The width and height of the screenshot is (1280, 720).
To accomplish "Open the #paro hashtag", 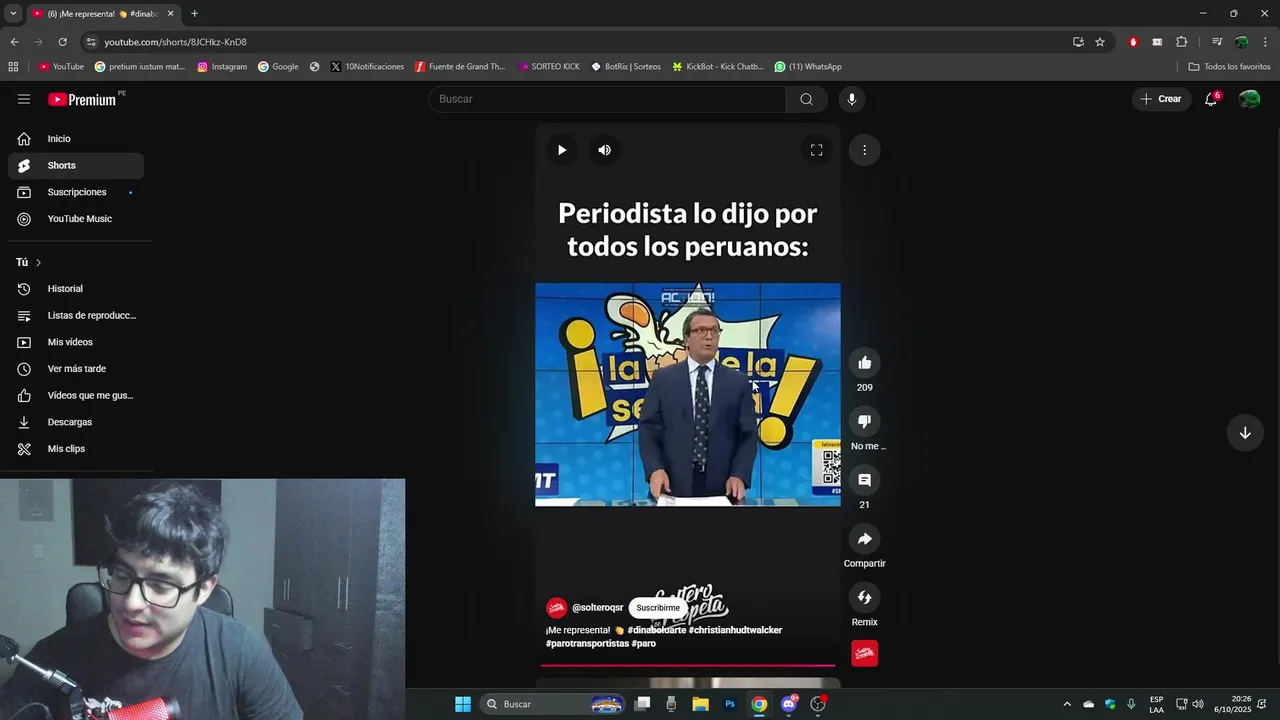I will [644, 643].
